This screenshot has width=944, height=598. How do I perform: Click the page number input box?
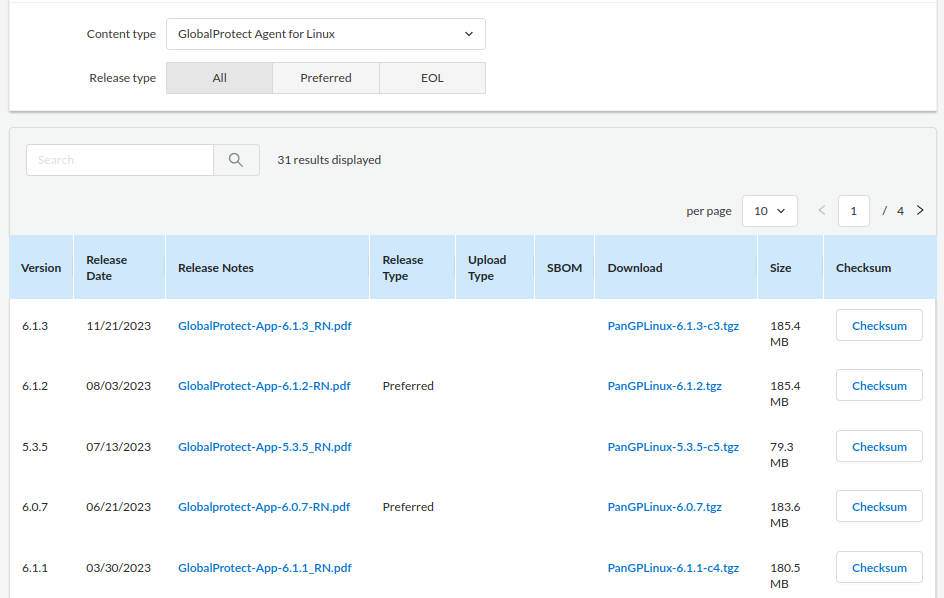click(853, 211)
